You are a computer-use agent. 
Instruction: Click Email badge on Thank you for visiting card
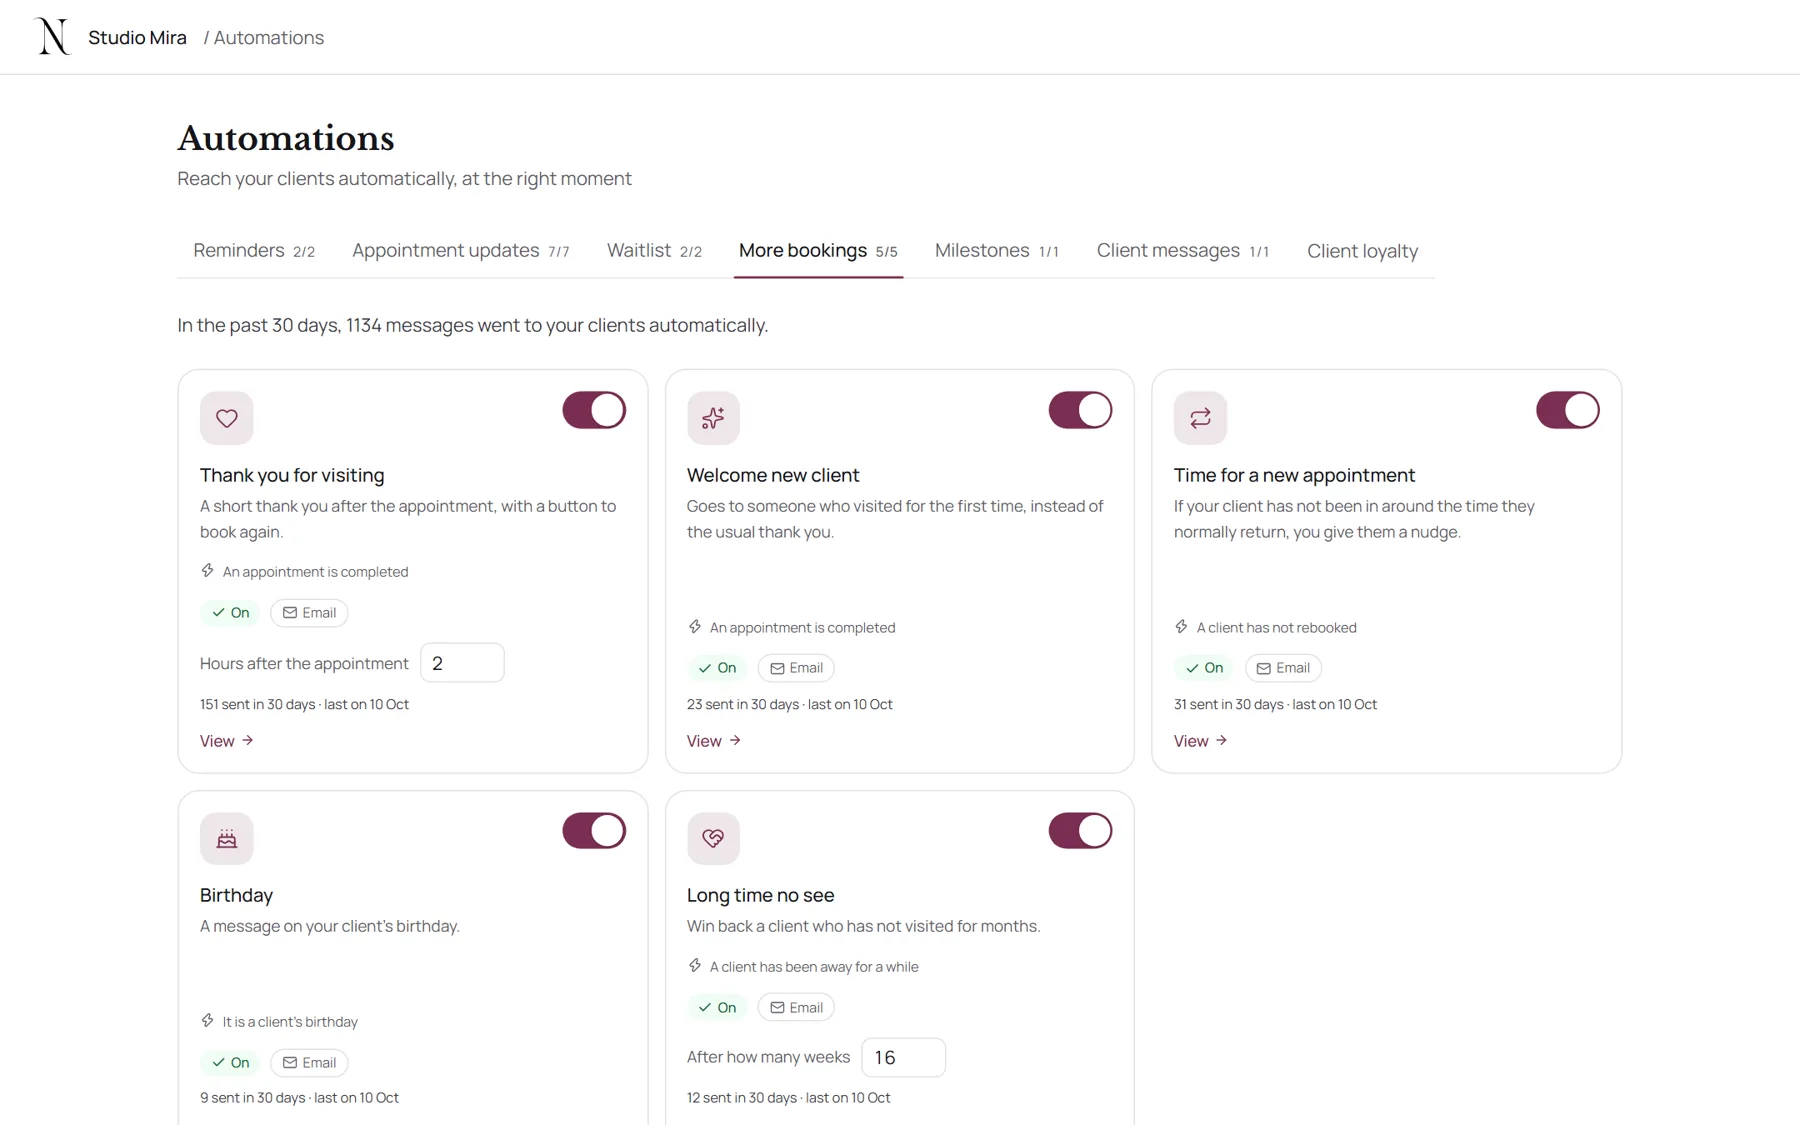[x=309, y=613]
